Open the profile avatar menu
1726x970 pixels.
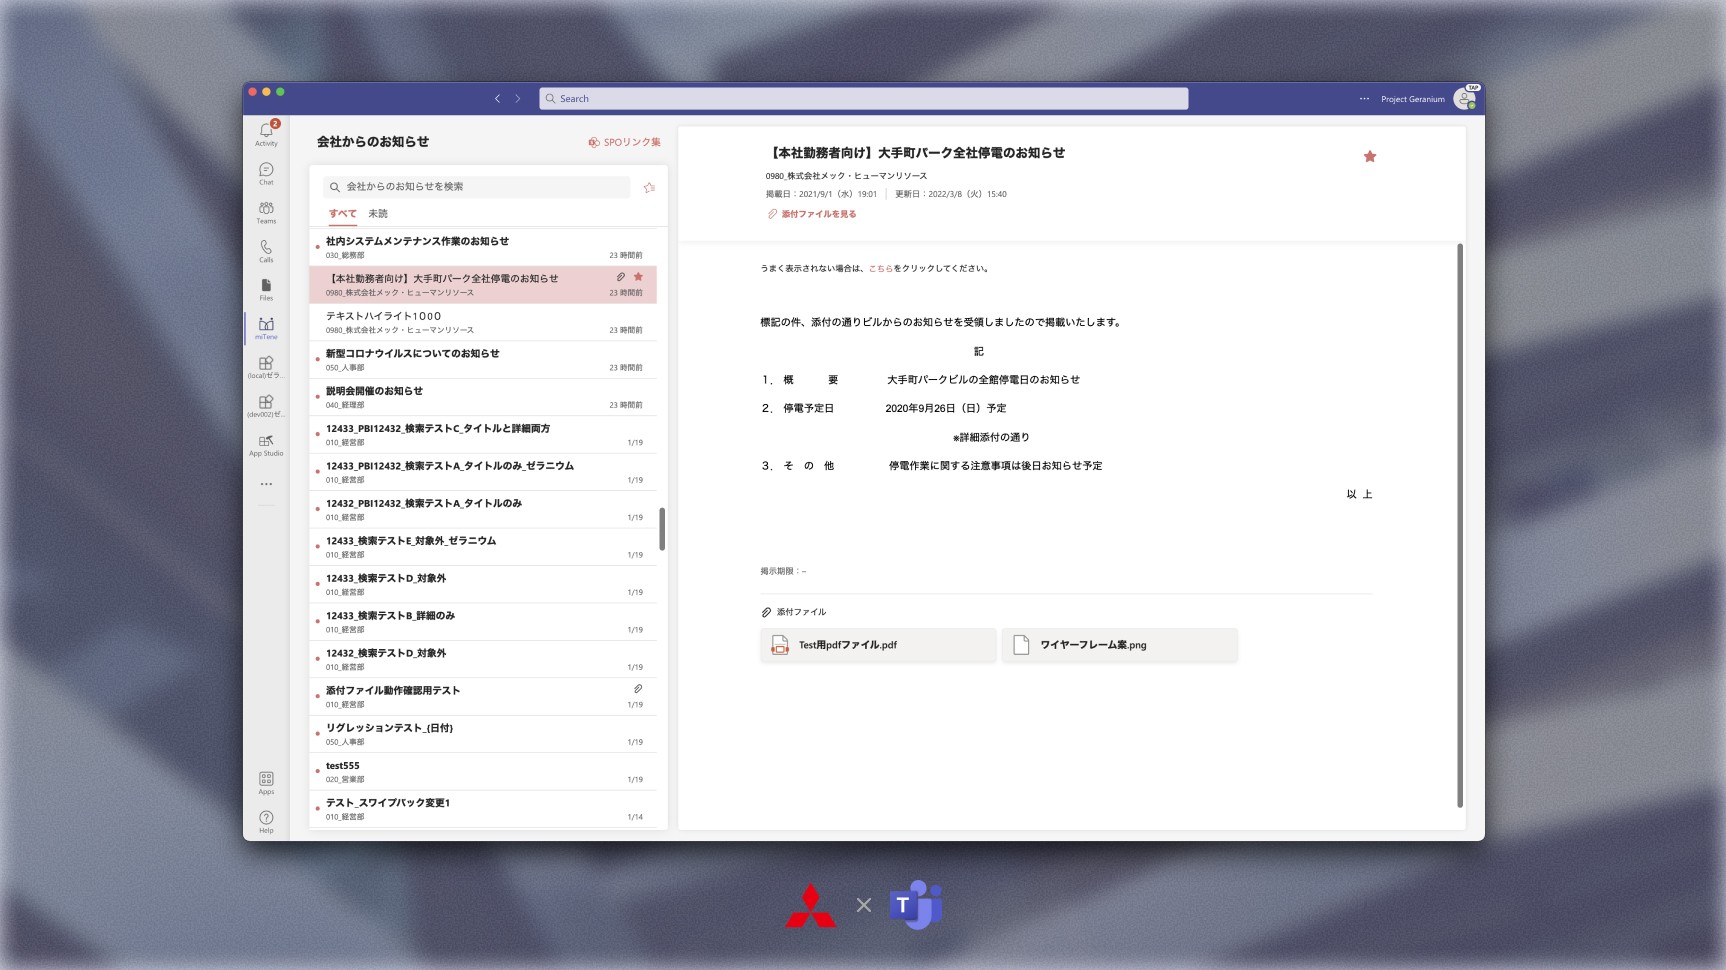1465,98
